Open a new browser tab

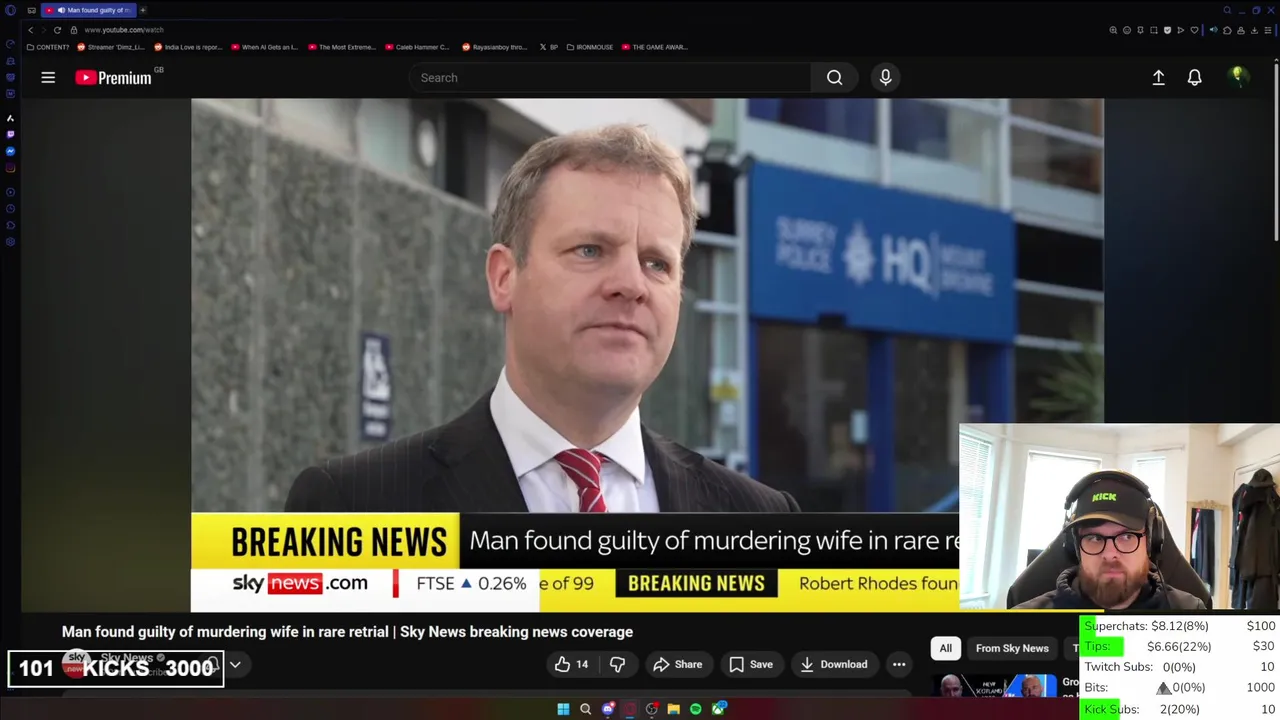[143, 10]
